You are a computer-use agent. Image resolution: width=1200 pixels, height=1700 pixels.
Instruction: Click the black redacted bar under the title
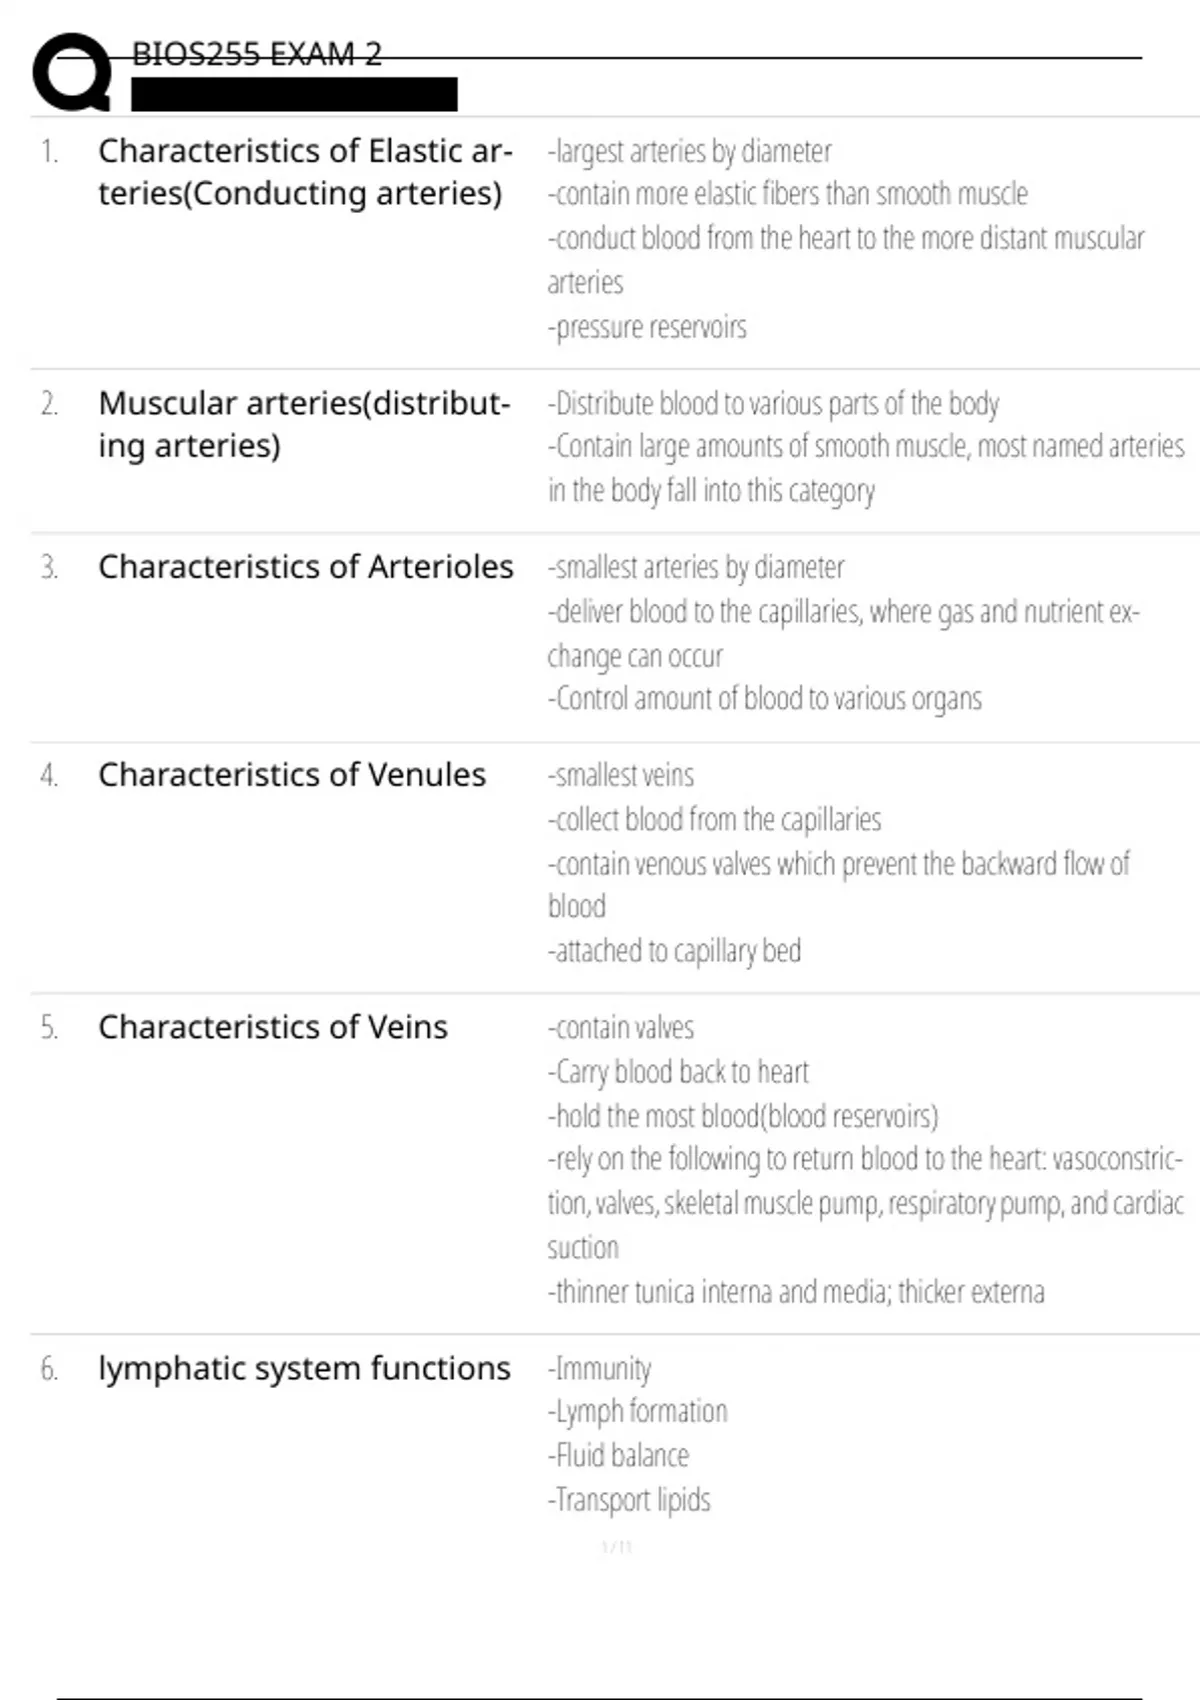(x=294, y=94)
